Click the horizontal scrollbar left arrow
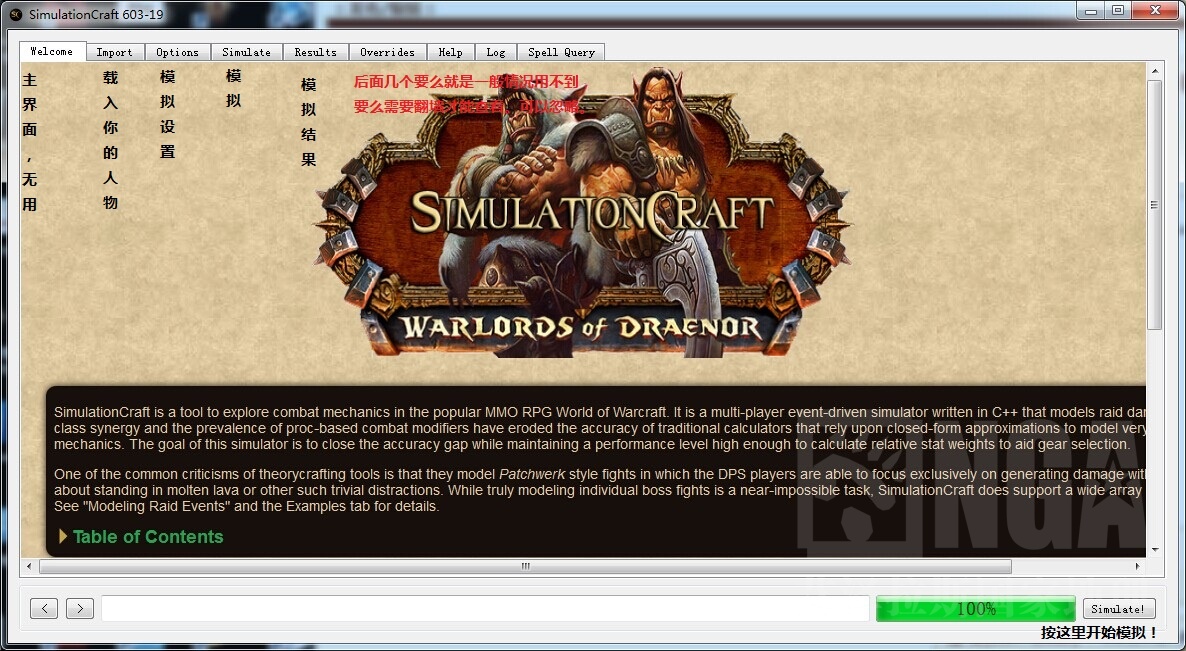 30,566
